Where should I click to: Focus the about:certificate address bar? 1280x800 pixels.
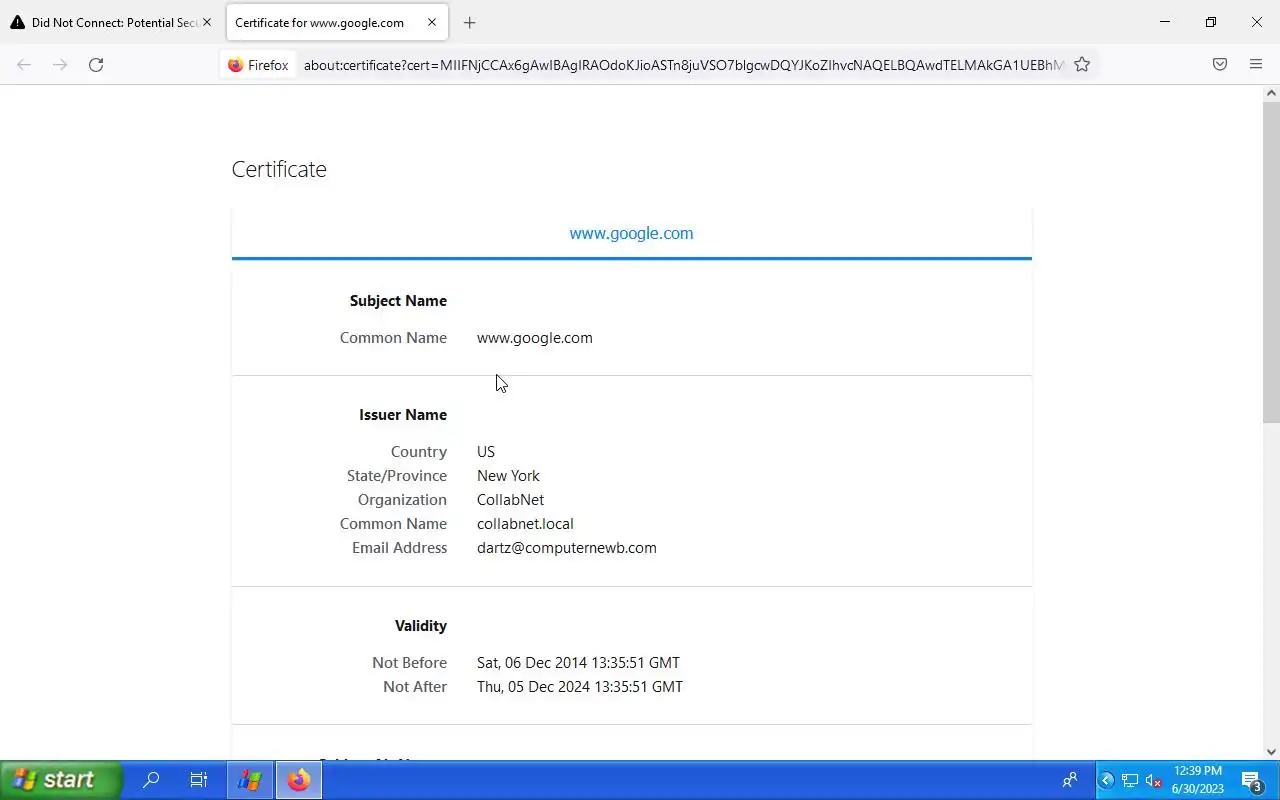682,65
